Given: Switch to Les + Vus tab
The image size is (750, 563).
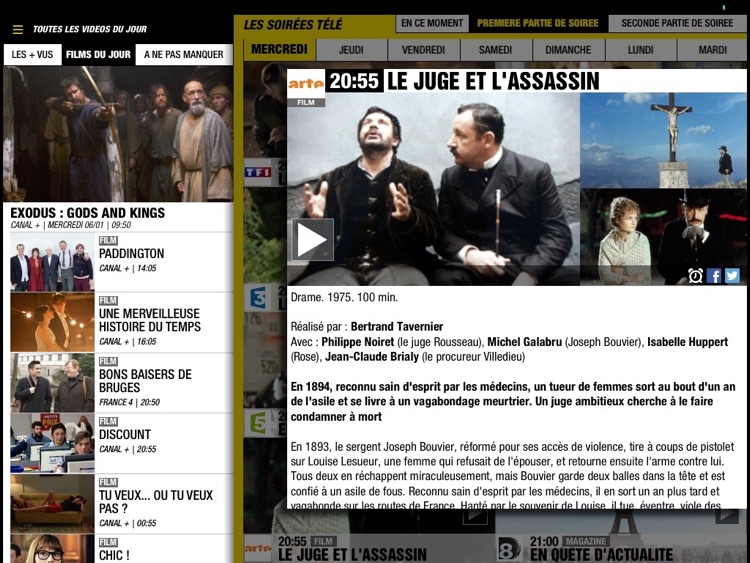Looking at the screenshot, I should pos(32,55).
